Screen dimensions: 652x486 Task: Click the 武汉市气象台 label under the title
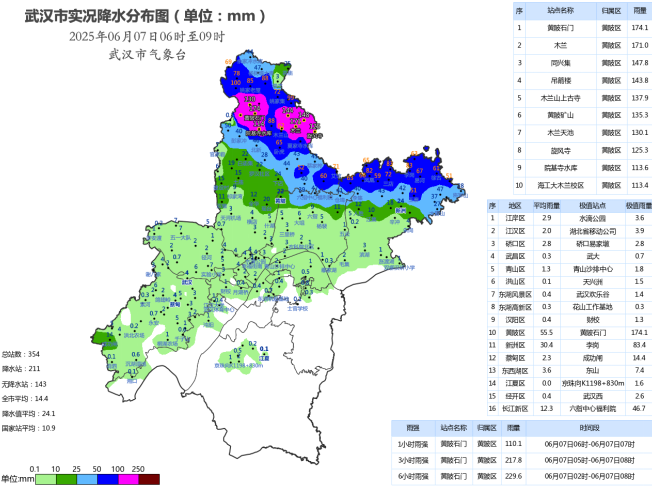(x=147, y=55)
